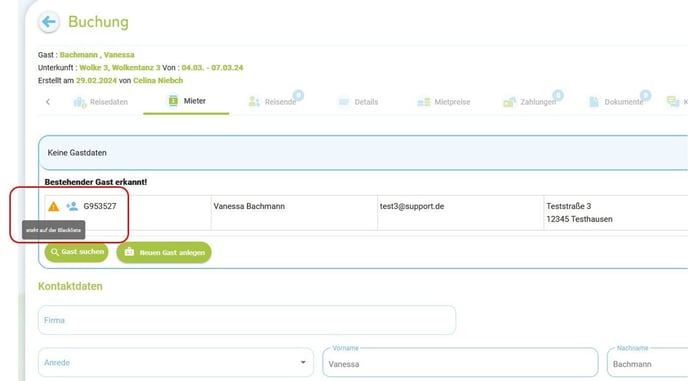The height and width of the screenshot is (381, 688).
Task: Open the Anrede dropdown
Action: coord(176,363)
